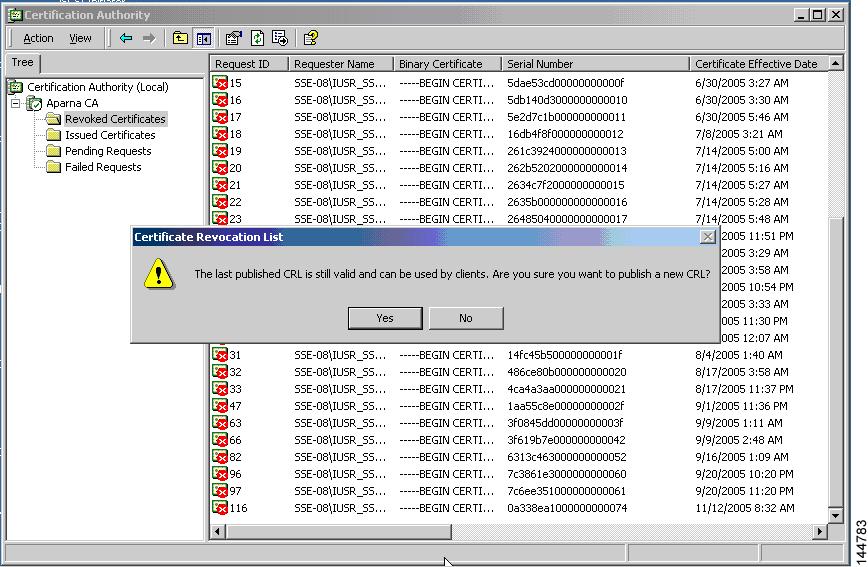Click the vertical scrollbar down arrow
The height and width of the screenshot is (567, 868).
click(x=837, y=515)
